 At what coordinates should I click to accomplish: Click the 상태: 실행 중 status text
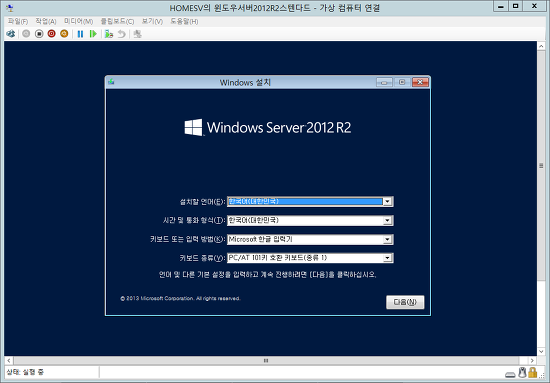point(25,372)
